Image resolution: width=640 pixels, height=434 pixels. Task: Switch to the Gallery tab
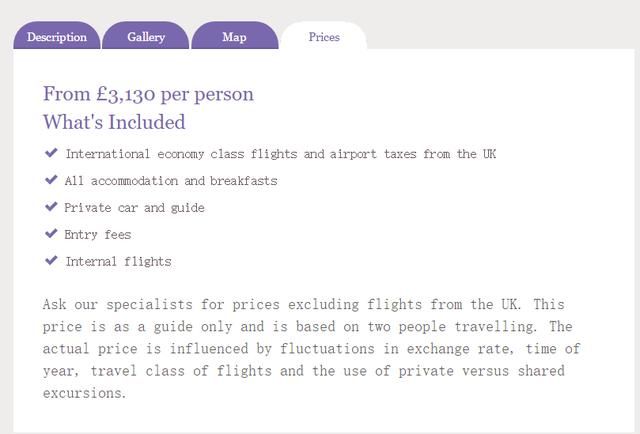[146, 36]
